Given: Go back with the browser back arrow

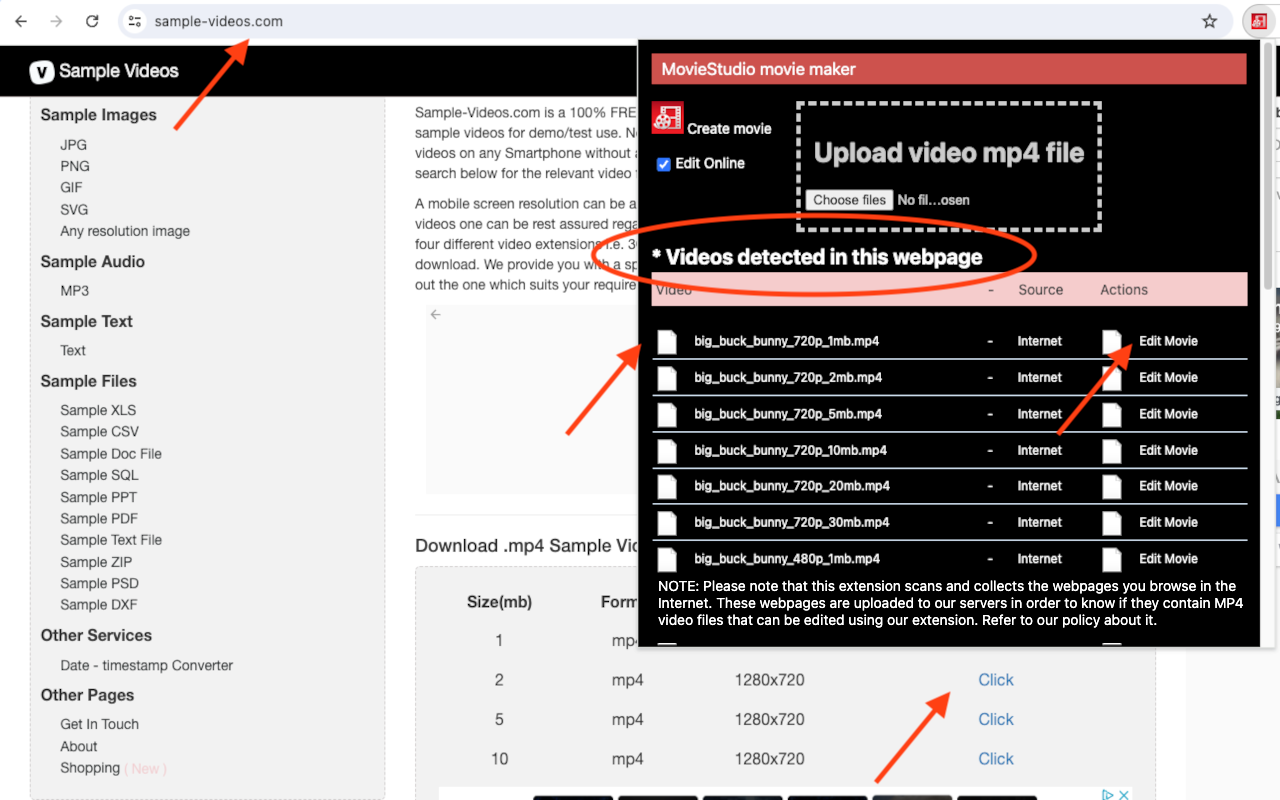Looking at the screenshot, I should (x=21, y=21).
